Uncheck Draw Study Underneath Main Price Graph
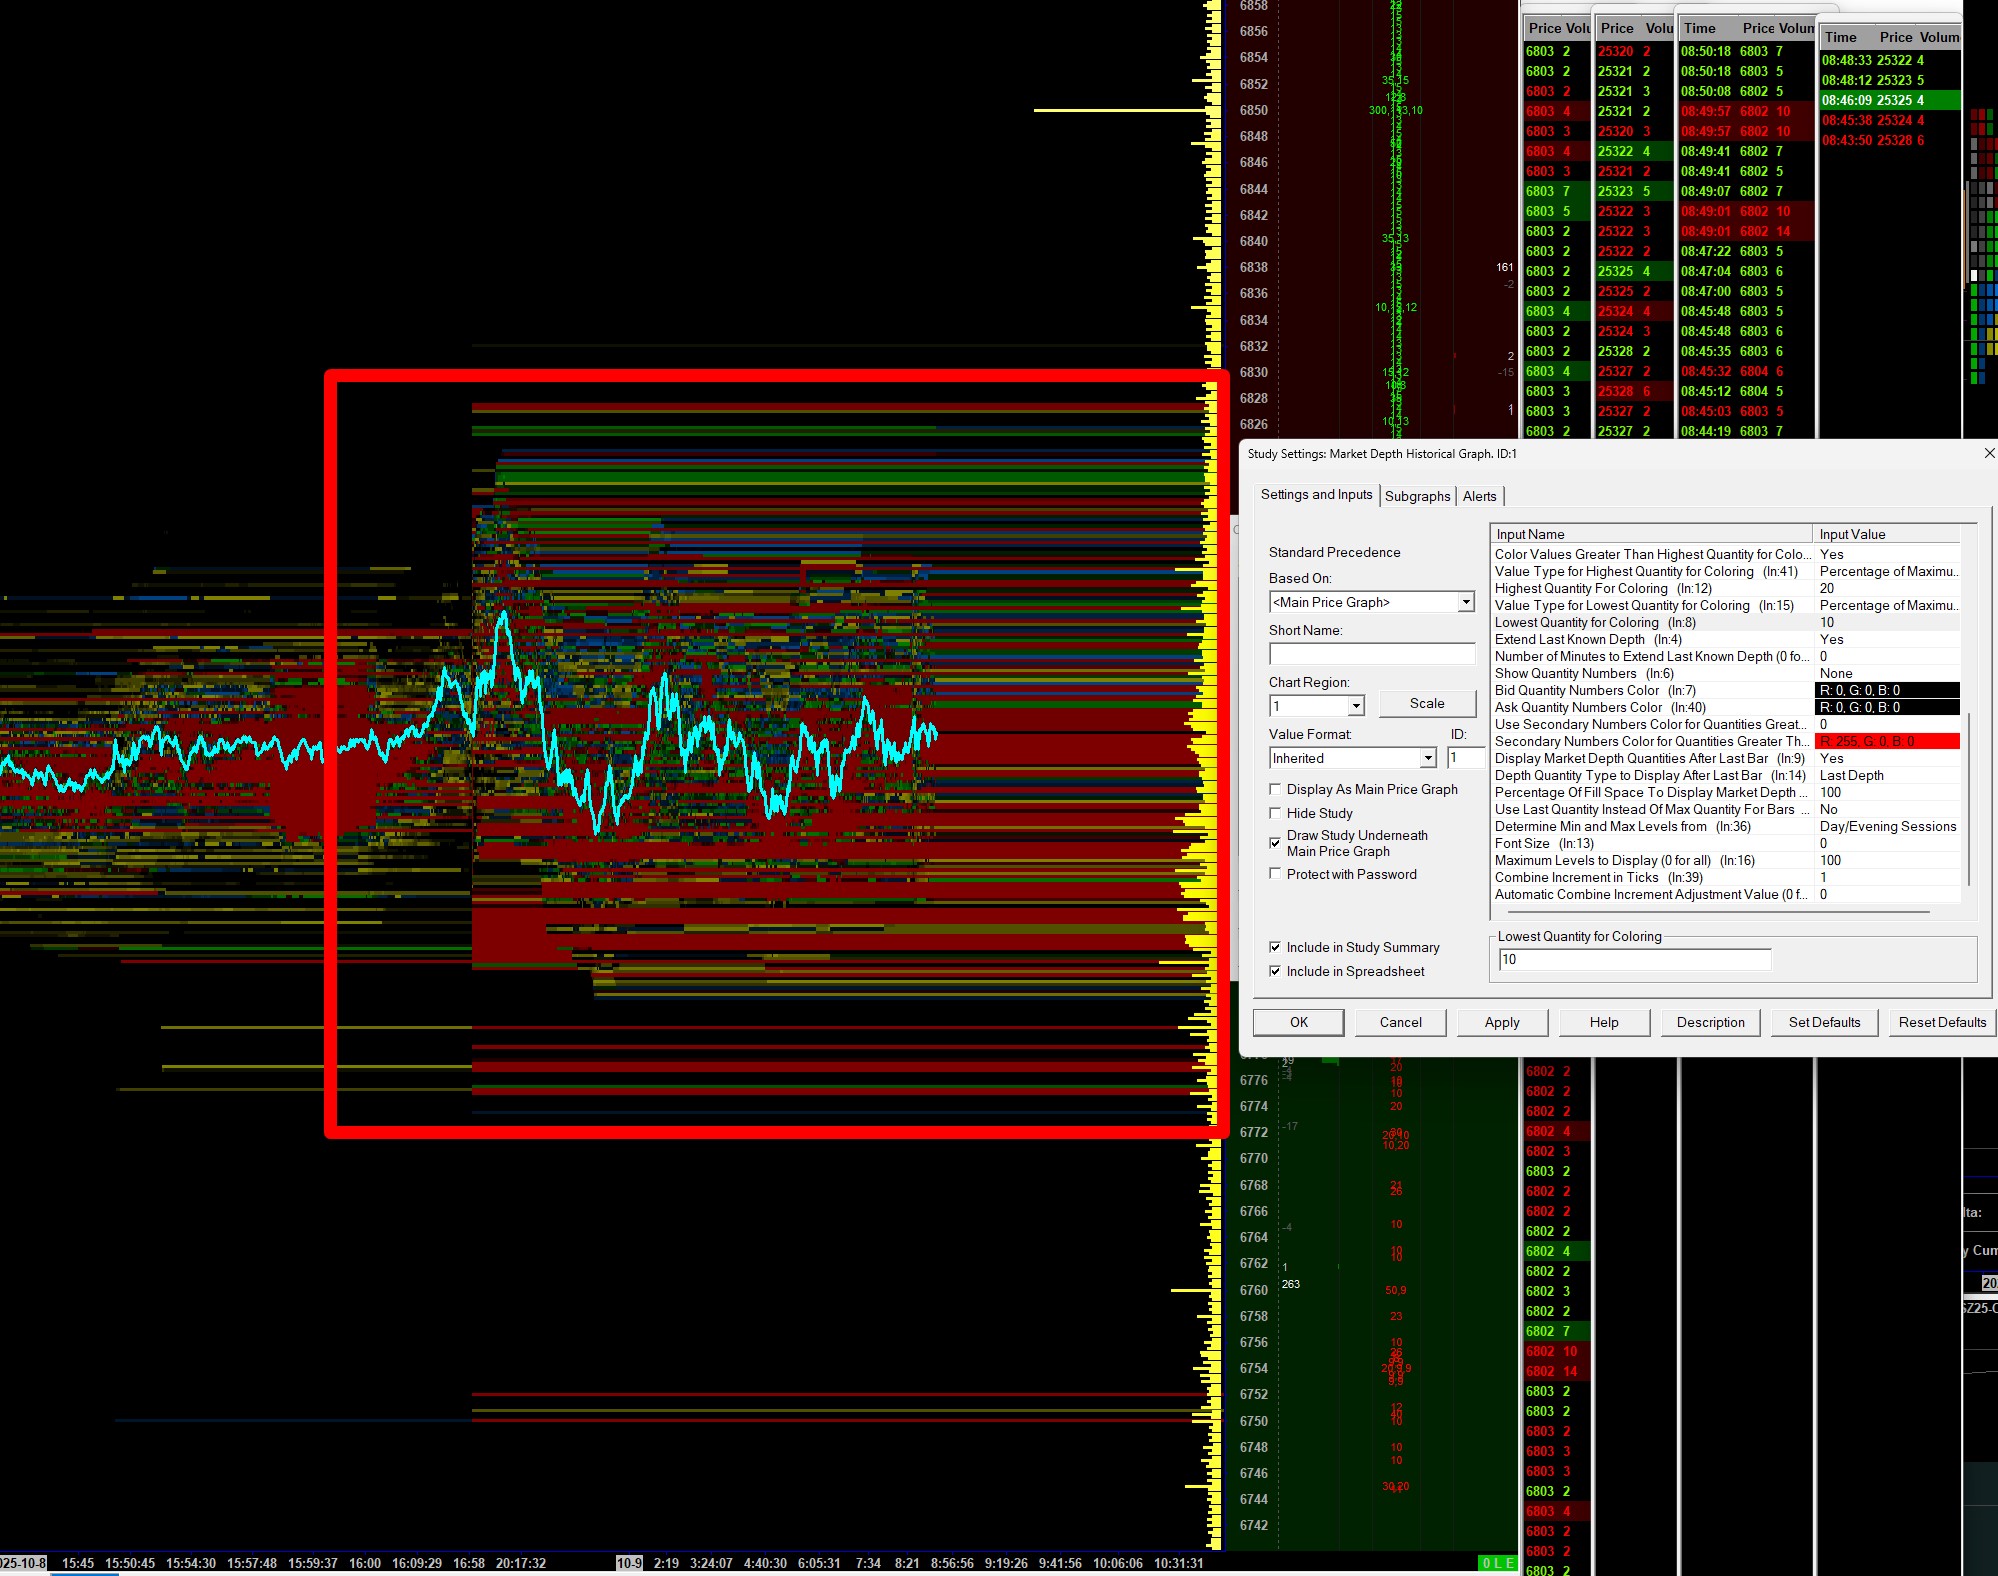This screenshot has width=1998, height=1576. (x=1275, y=843)
